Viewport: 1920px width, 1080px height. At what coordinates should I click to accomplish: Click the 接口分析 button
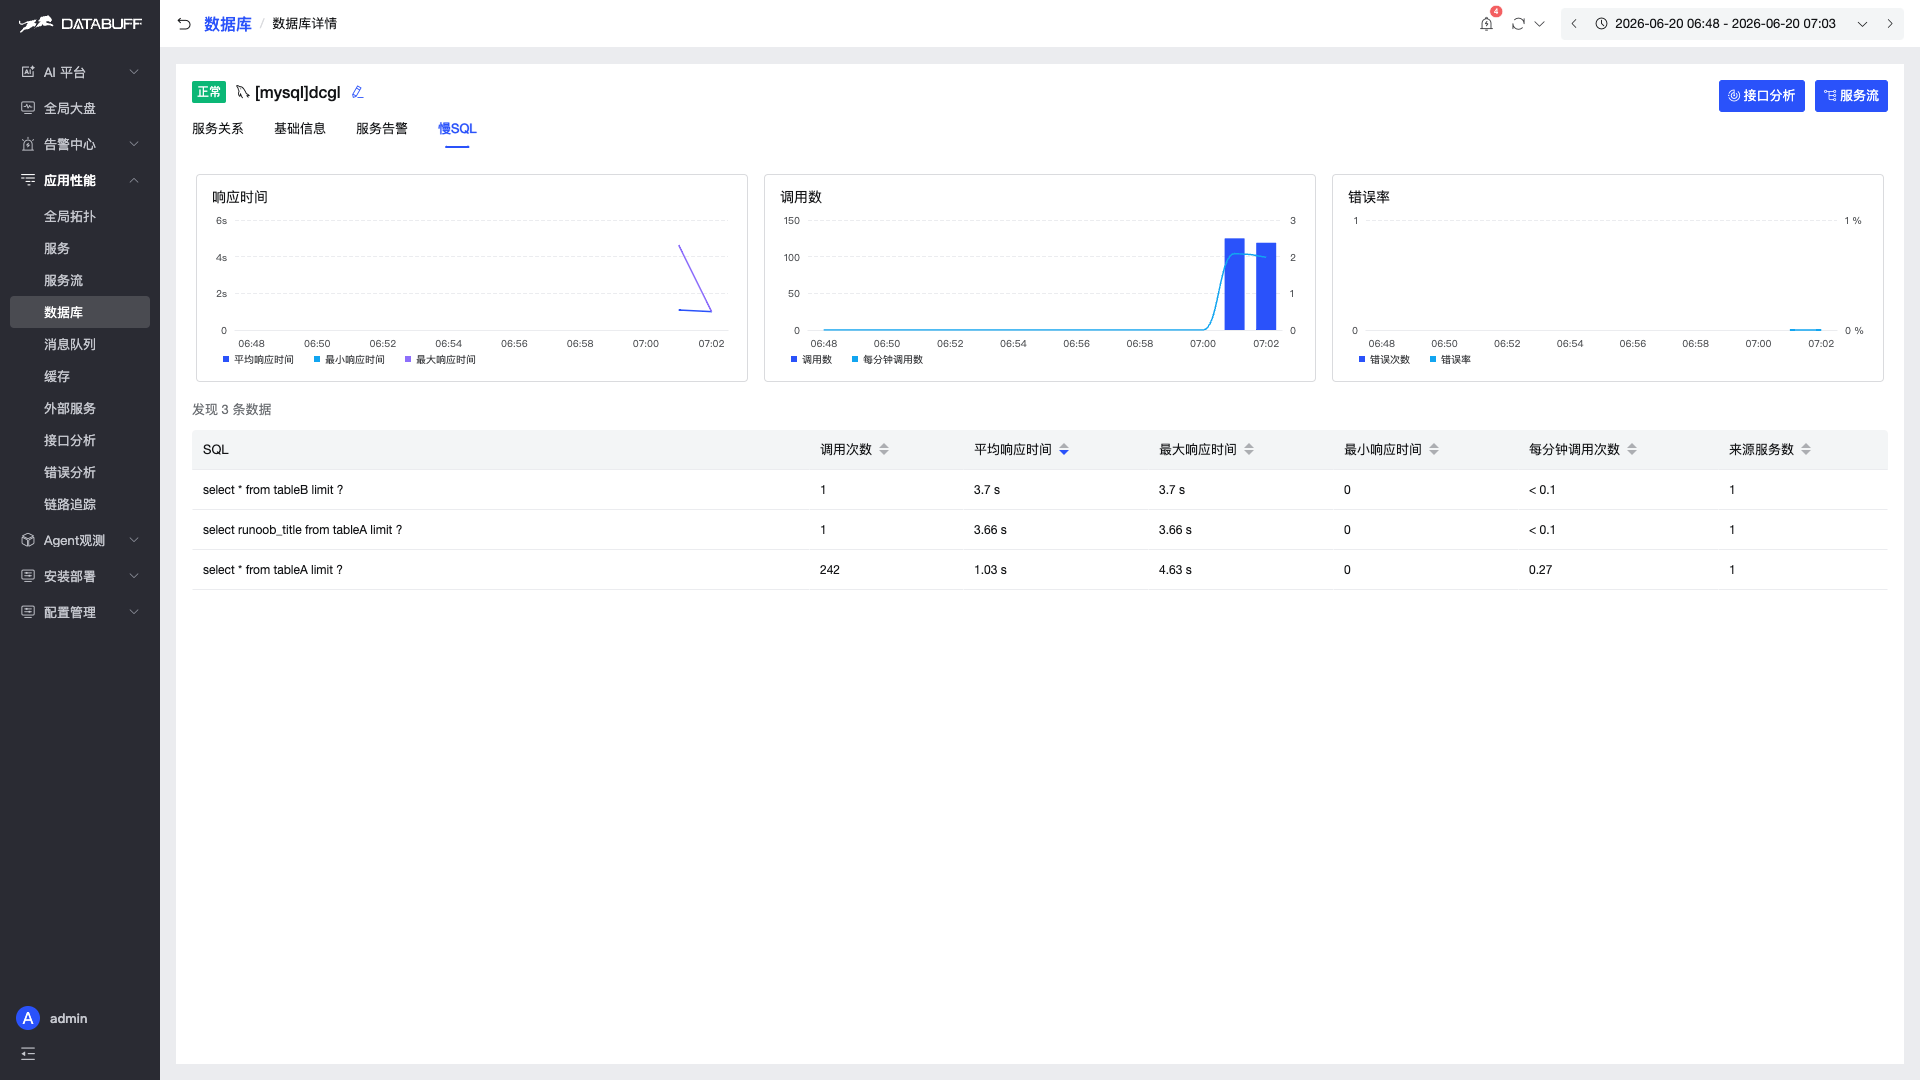(1761, 96)
